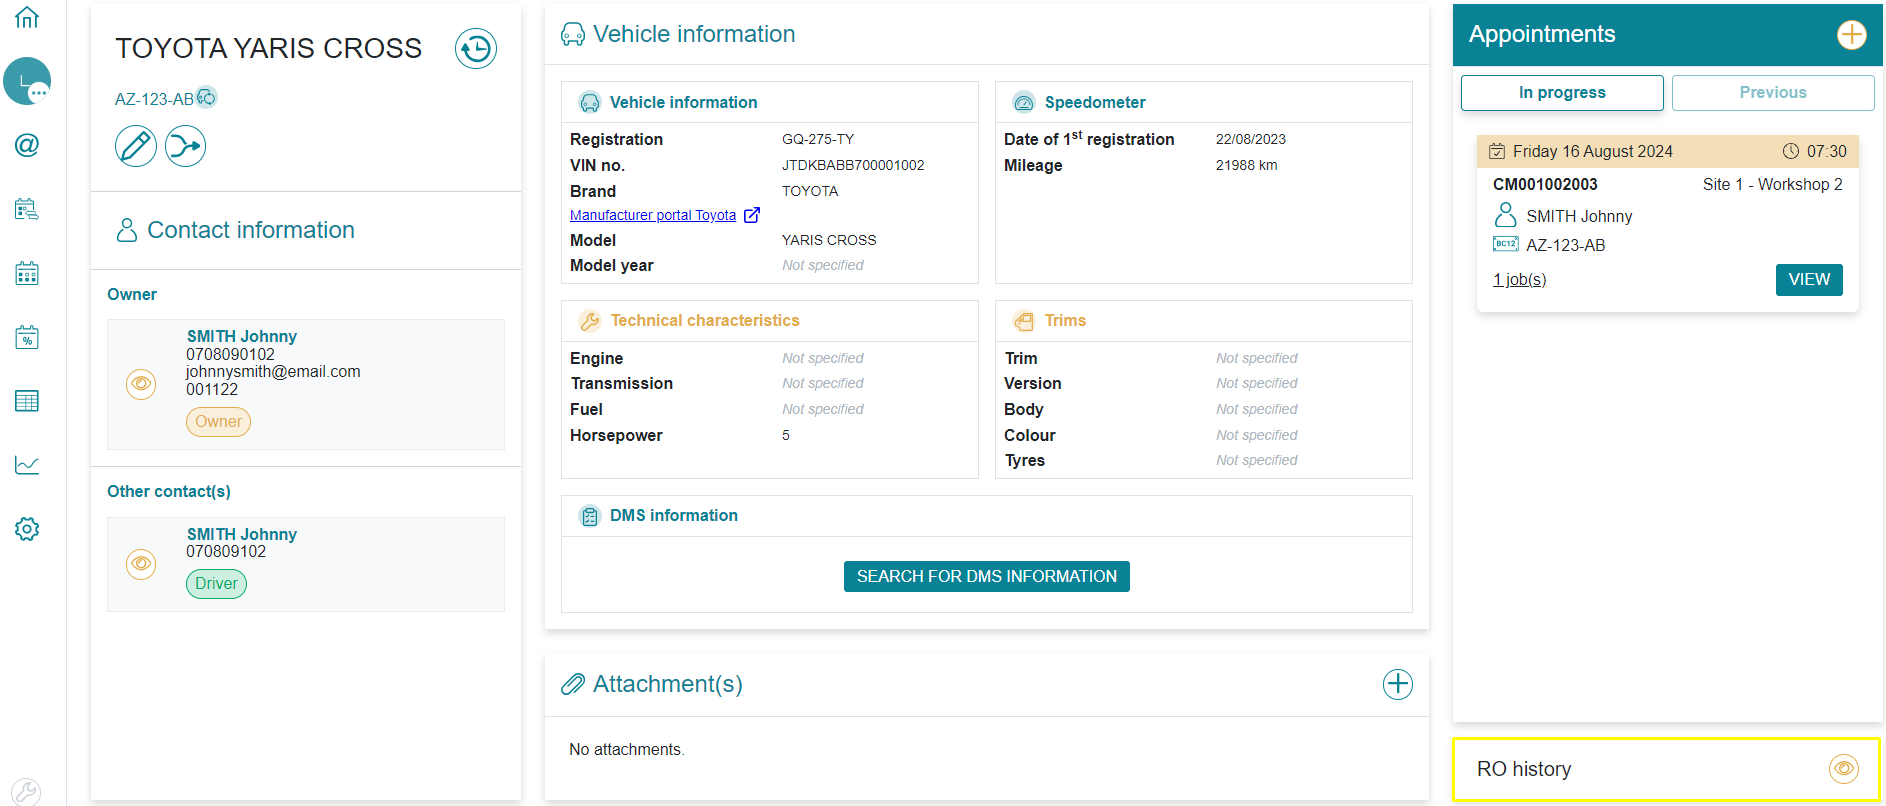Open the calendar with car sidebar icon
The height and width of the screenshot is (806, 1886).
pyautogui.click(x=27, y=209)
